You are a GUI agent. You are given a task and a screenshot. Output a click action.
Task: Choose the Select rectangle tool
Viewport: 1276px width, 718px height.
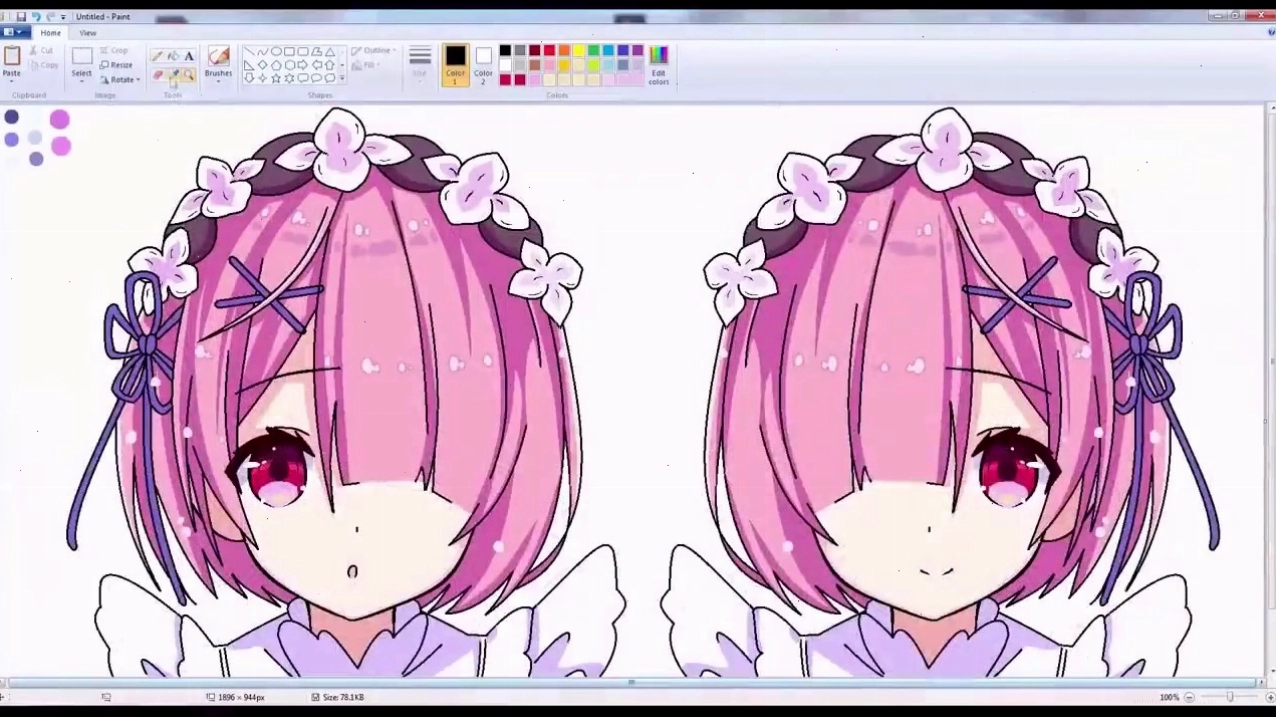point(82,56)
